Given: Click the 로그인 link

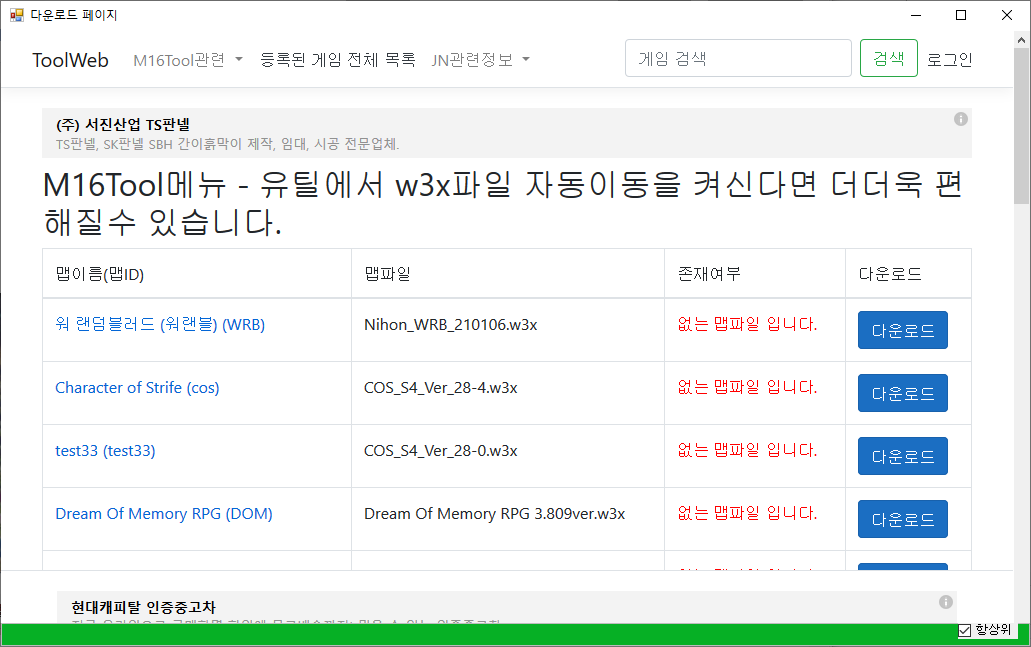Looking at the screenshot, I should pyautogui.click(x=949, y=60).
